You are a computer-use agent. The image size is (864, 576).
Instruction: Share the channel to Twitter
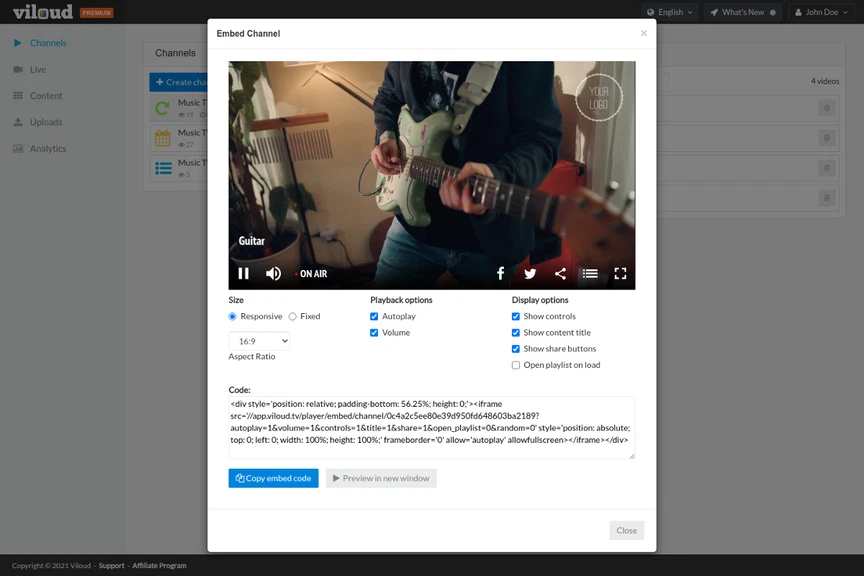[530, 272]
